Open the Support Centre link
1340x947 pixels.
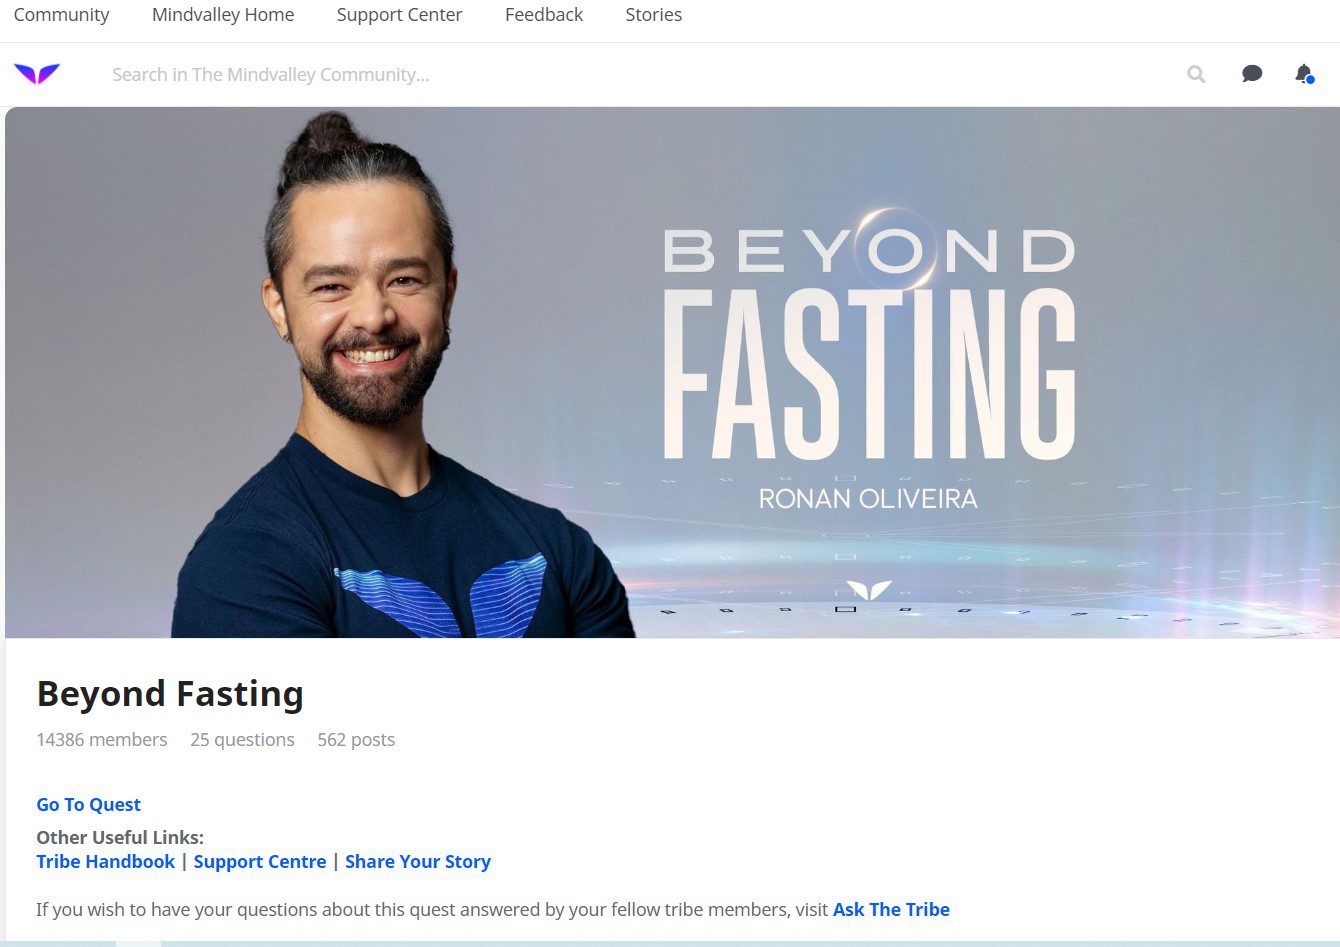coord(260,862)
